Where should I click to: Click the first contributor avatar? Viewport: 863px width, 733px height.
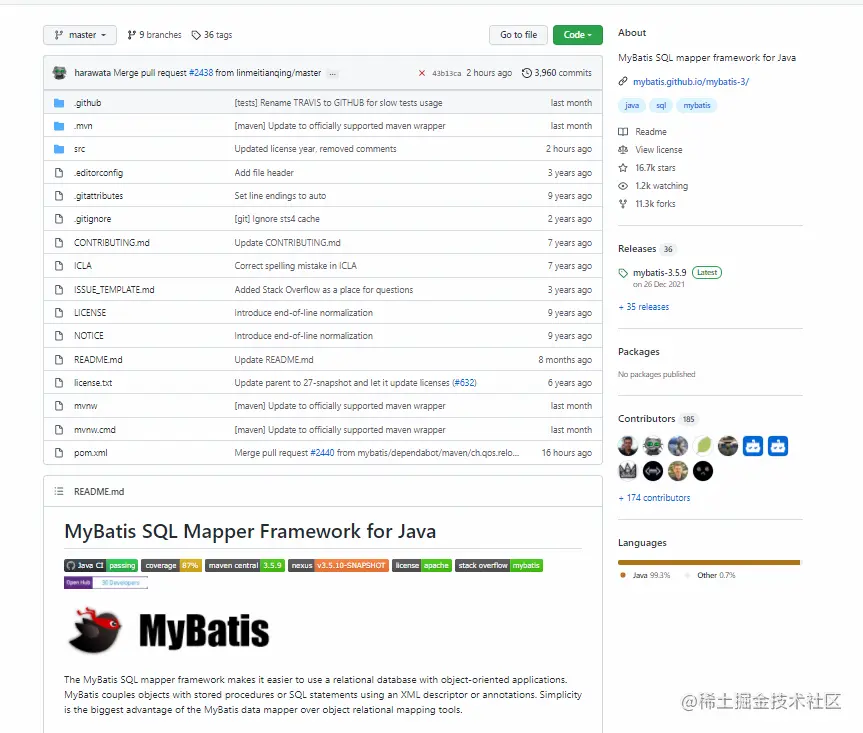click(628, 446)
